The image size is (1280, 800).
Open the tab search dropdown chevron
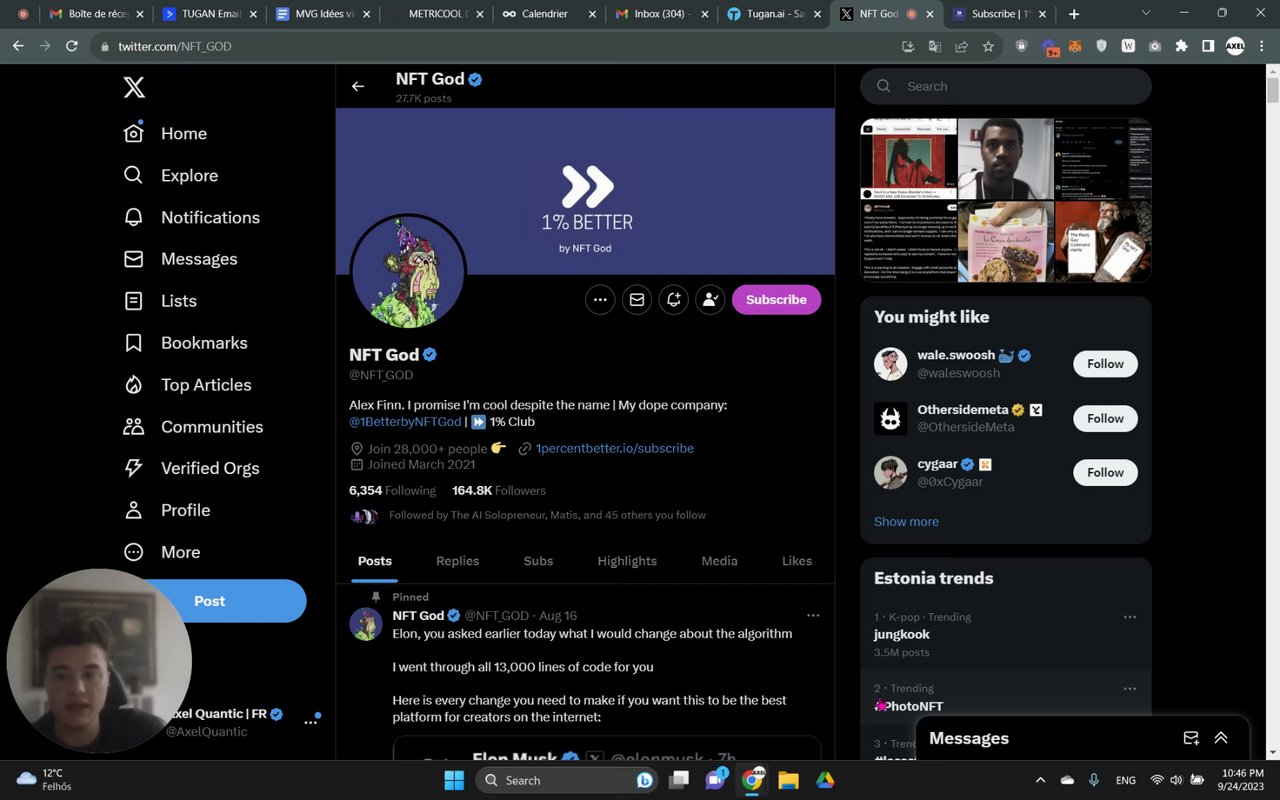click(1146, 14)
